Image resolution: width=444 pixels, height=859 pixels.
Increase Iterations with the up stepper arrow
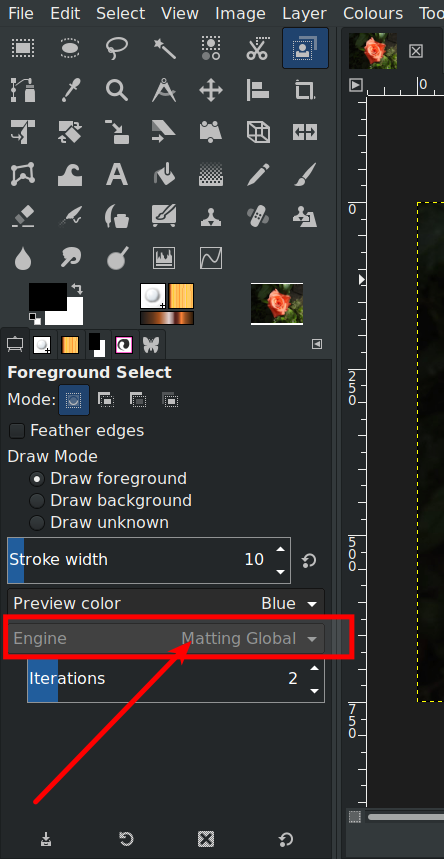(314, 668)
